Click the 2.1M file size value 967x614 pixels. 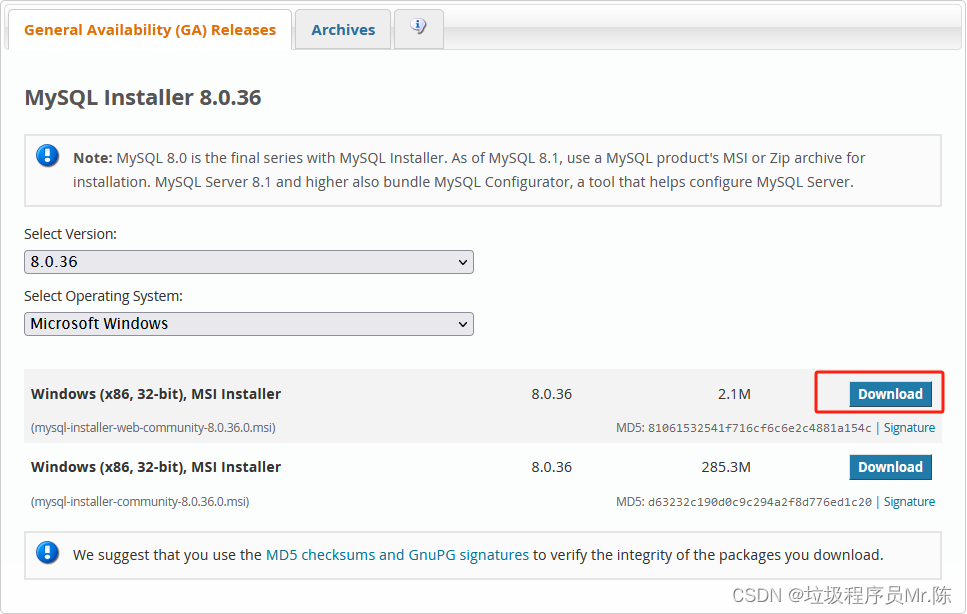[734, 394]
